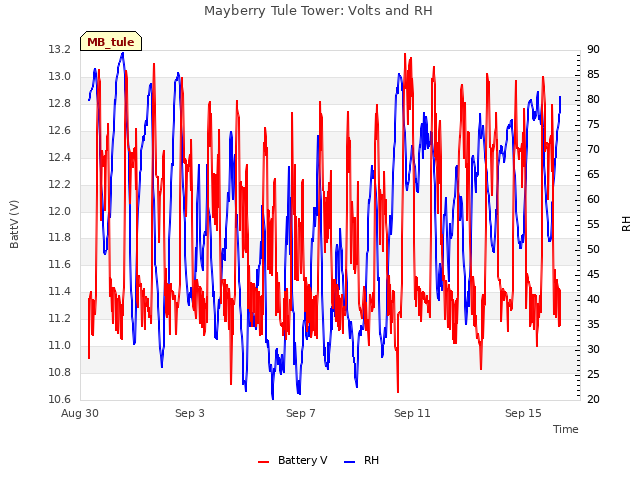Click the 'Sep 7' x-axis tick label
The image size is (640, 480).
[301, 413]
